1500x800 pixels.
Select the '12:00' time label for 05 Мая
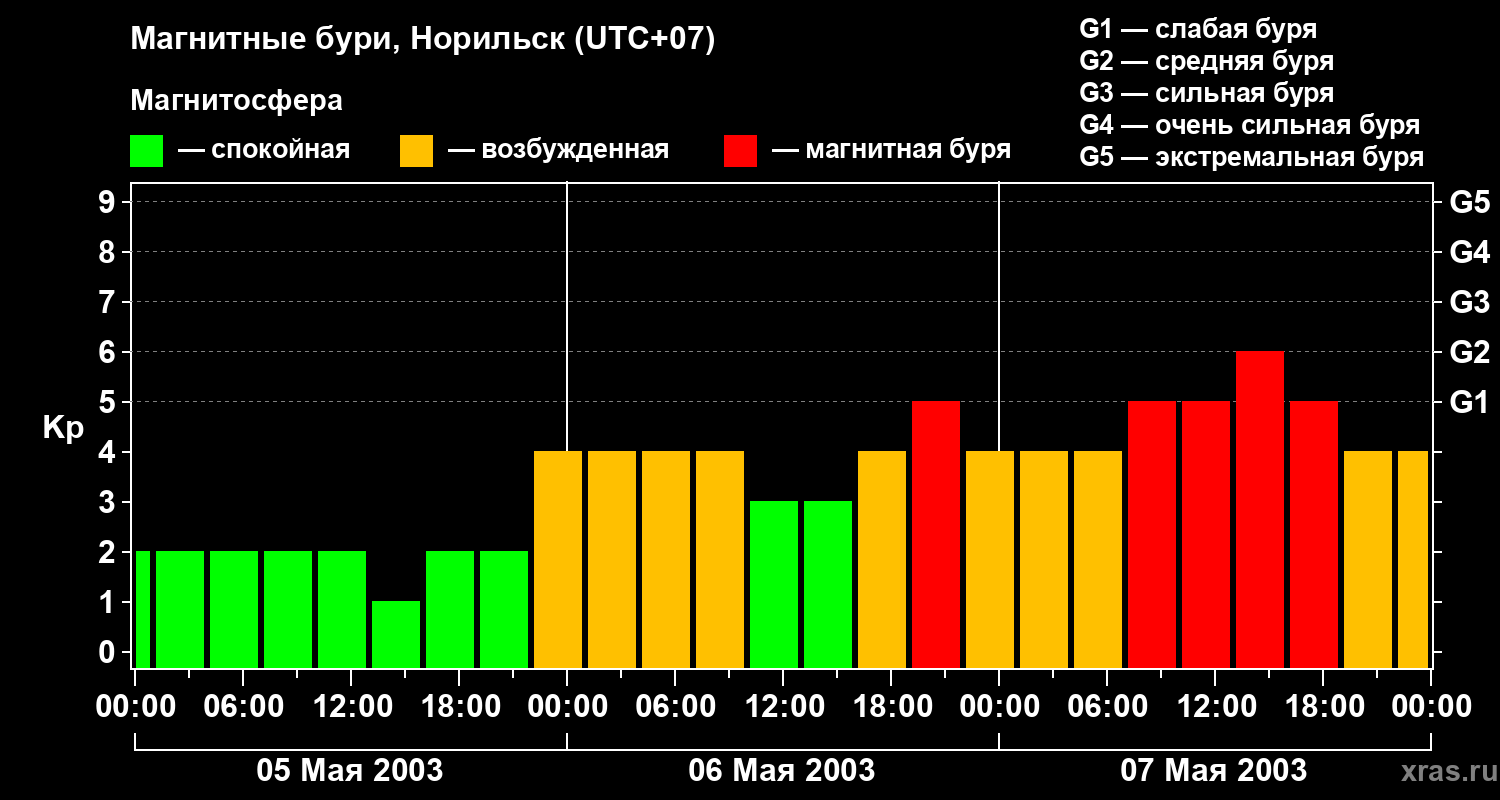pos(351,707)
